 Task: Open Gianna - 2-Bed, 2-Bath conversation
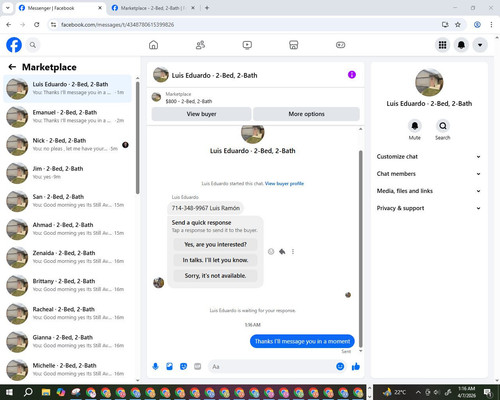(68, 342)
